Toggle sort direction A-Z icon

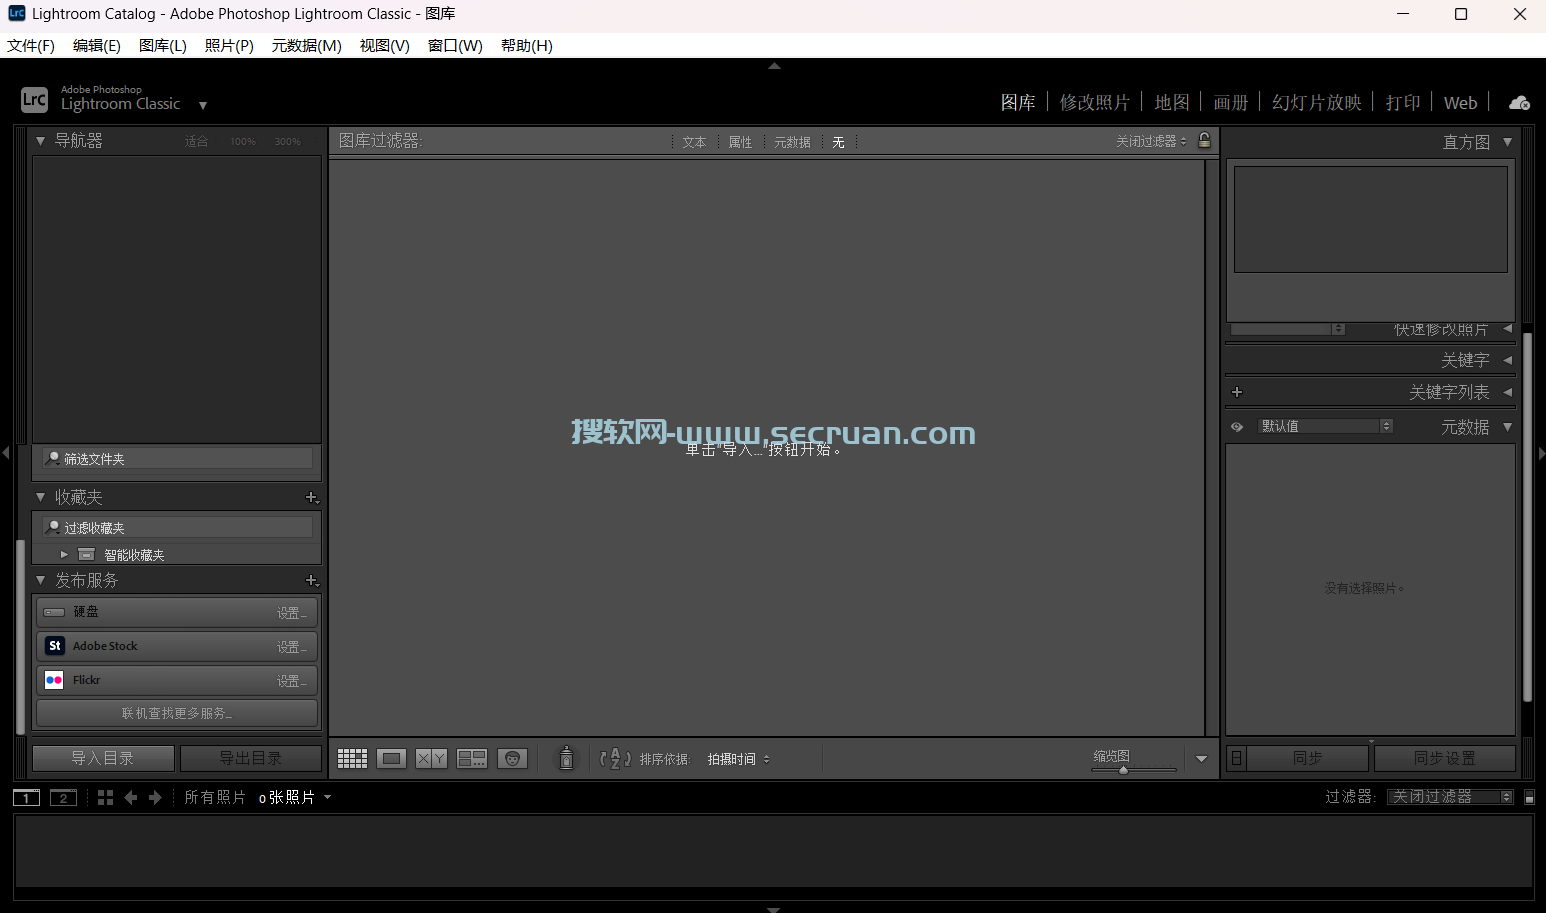point(615,759)
